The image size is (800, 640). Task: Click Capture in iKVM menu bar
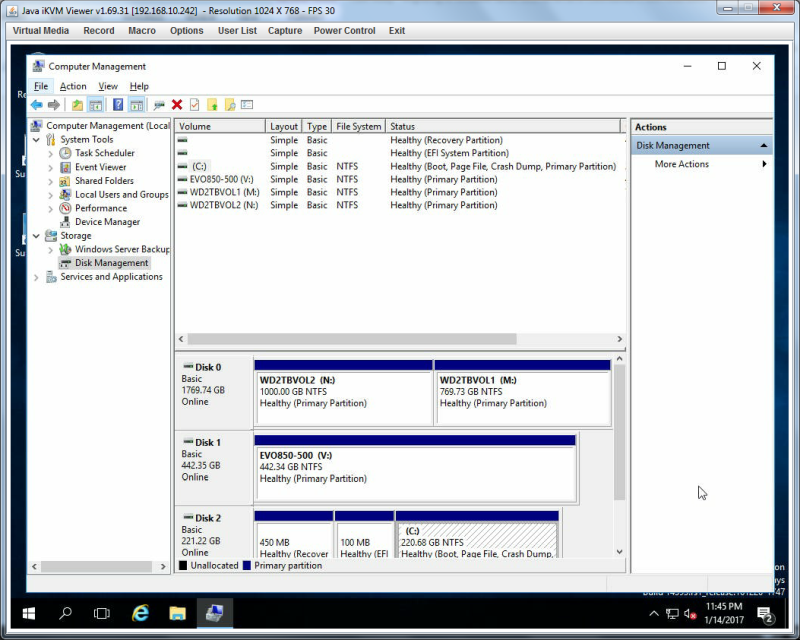tap(285, 31)
